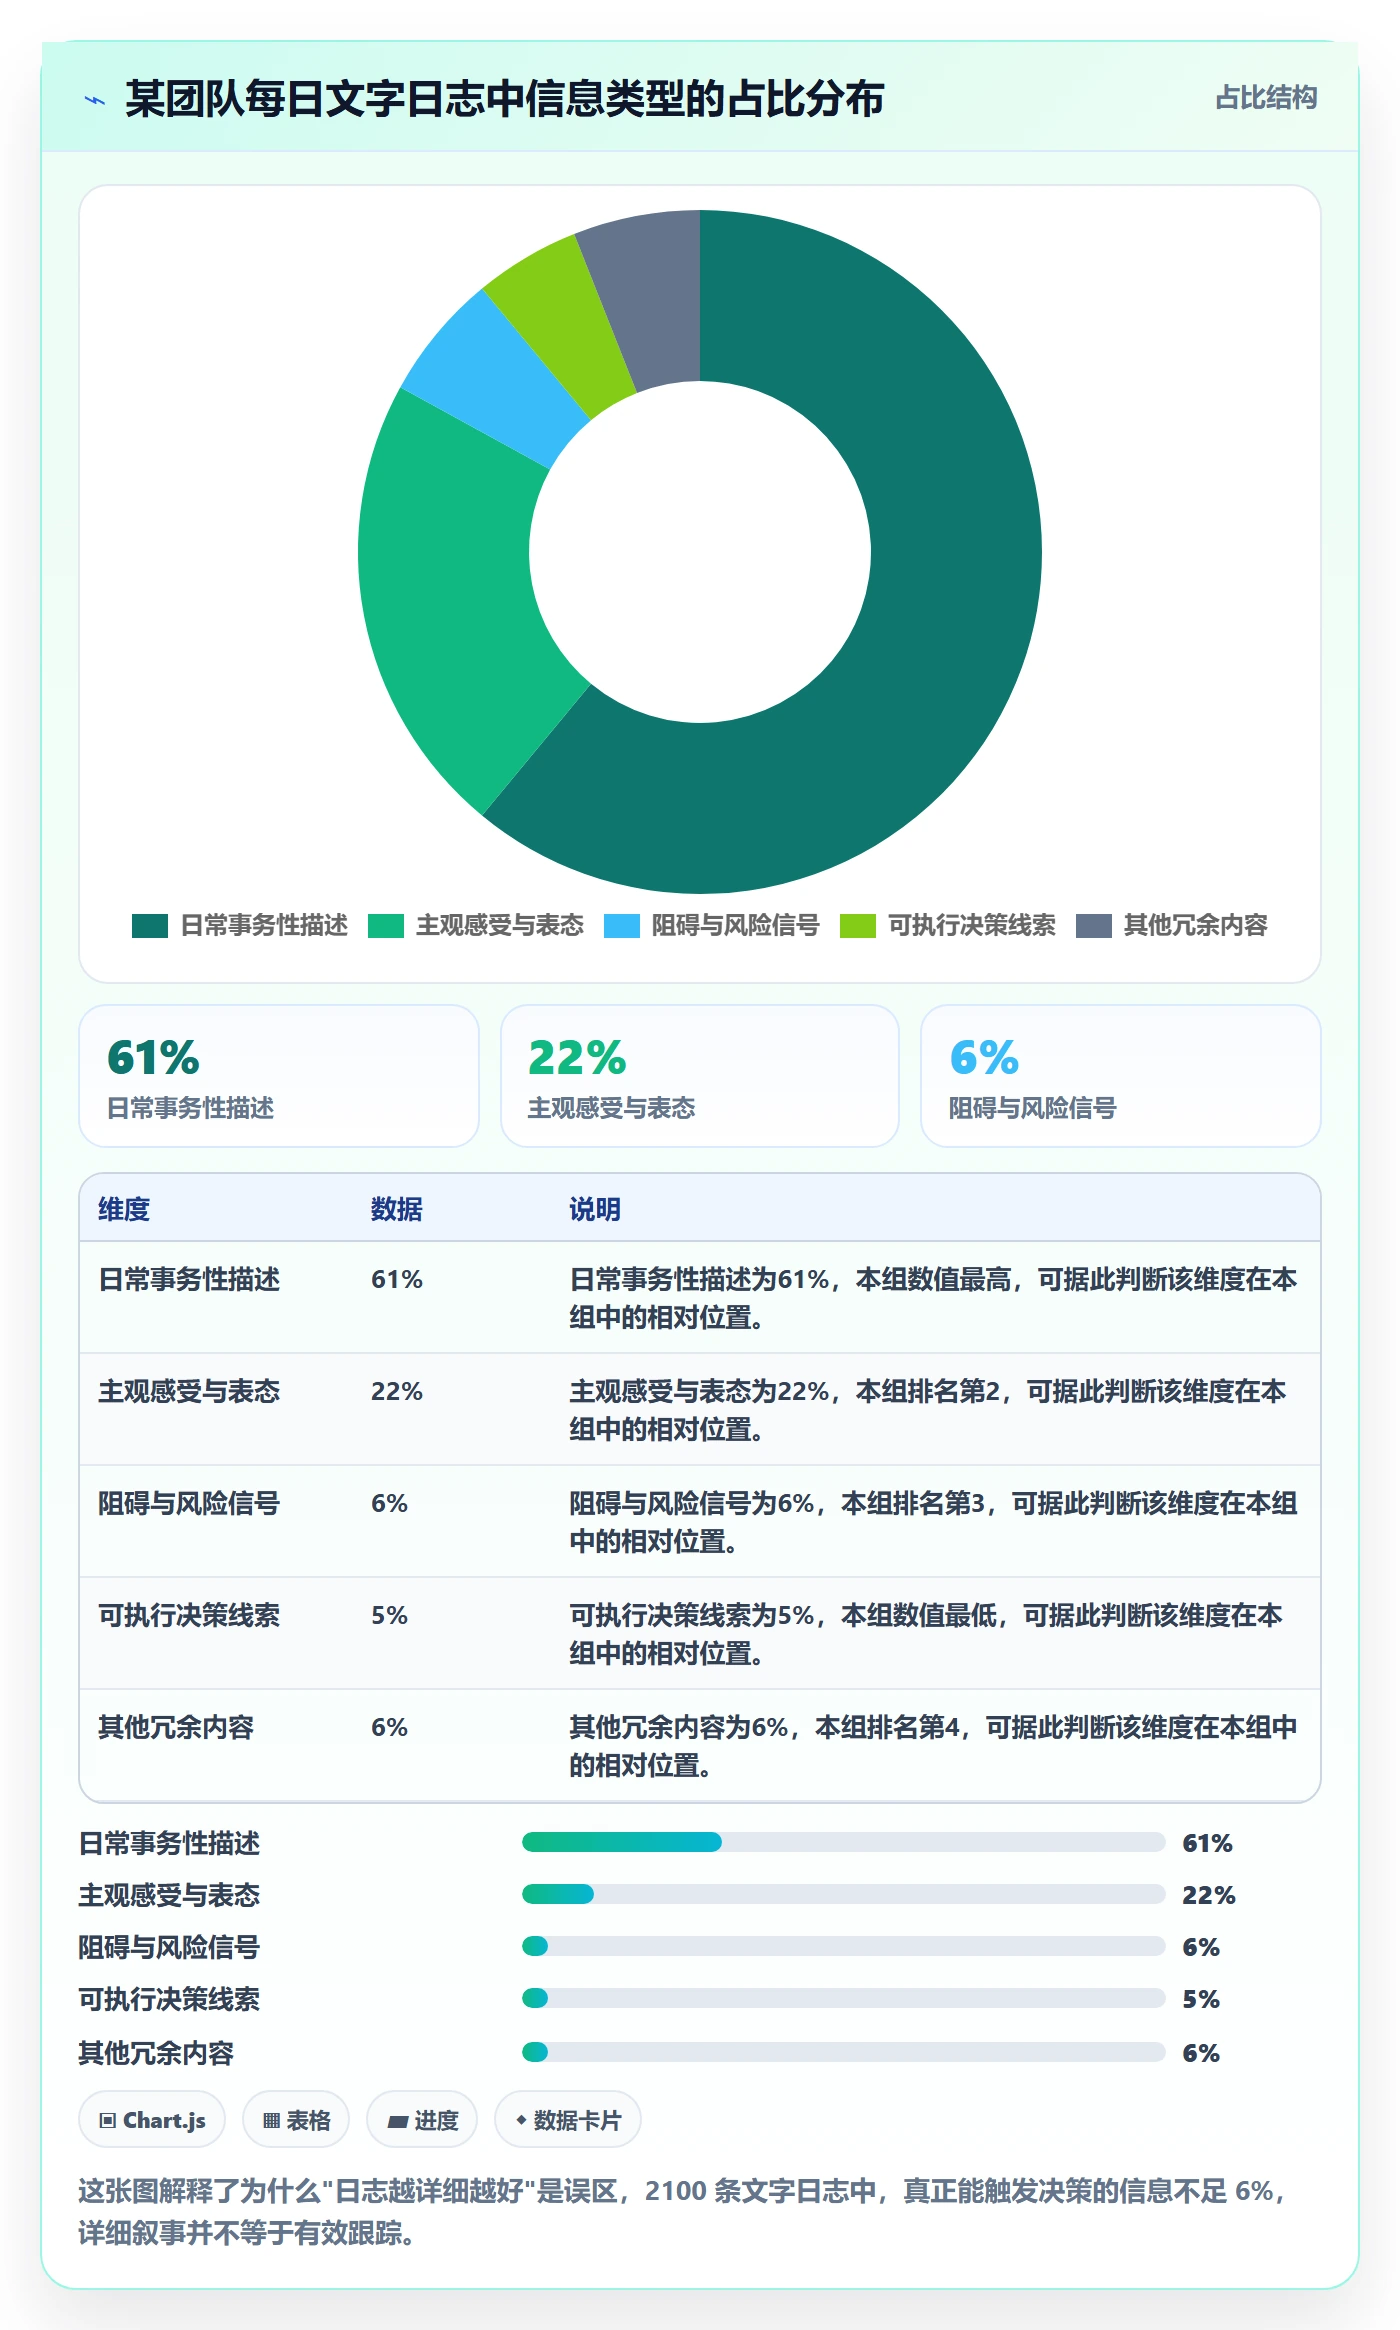The image size is (1400, 2330).
Task: Click the lime green donut segment
Action: (x=560, y=325)
